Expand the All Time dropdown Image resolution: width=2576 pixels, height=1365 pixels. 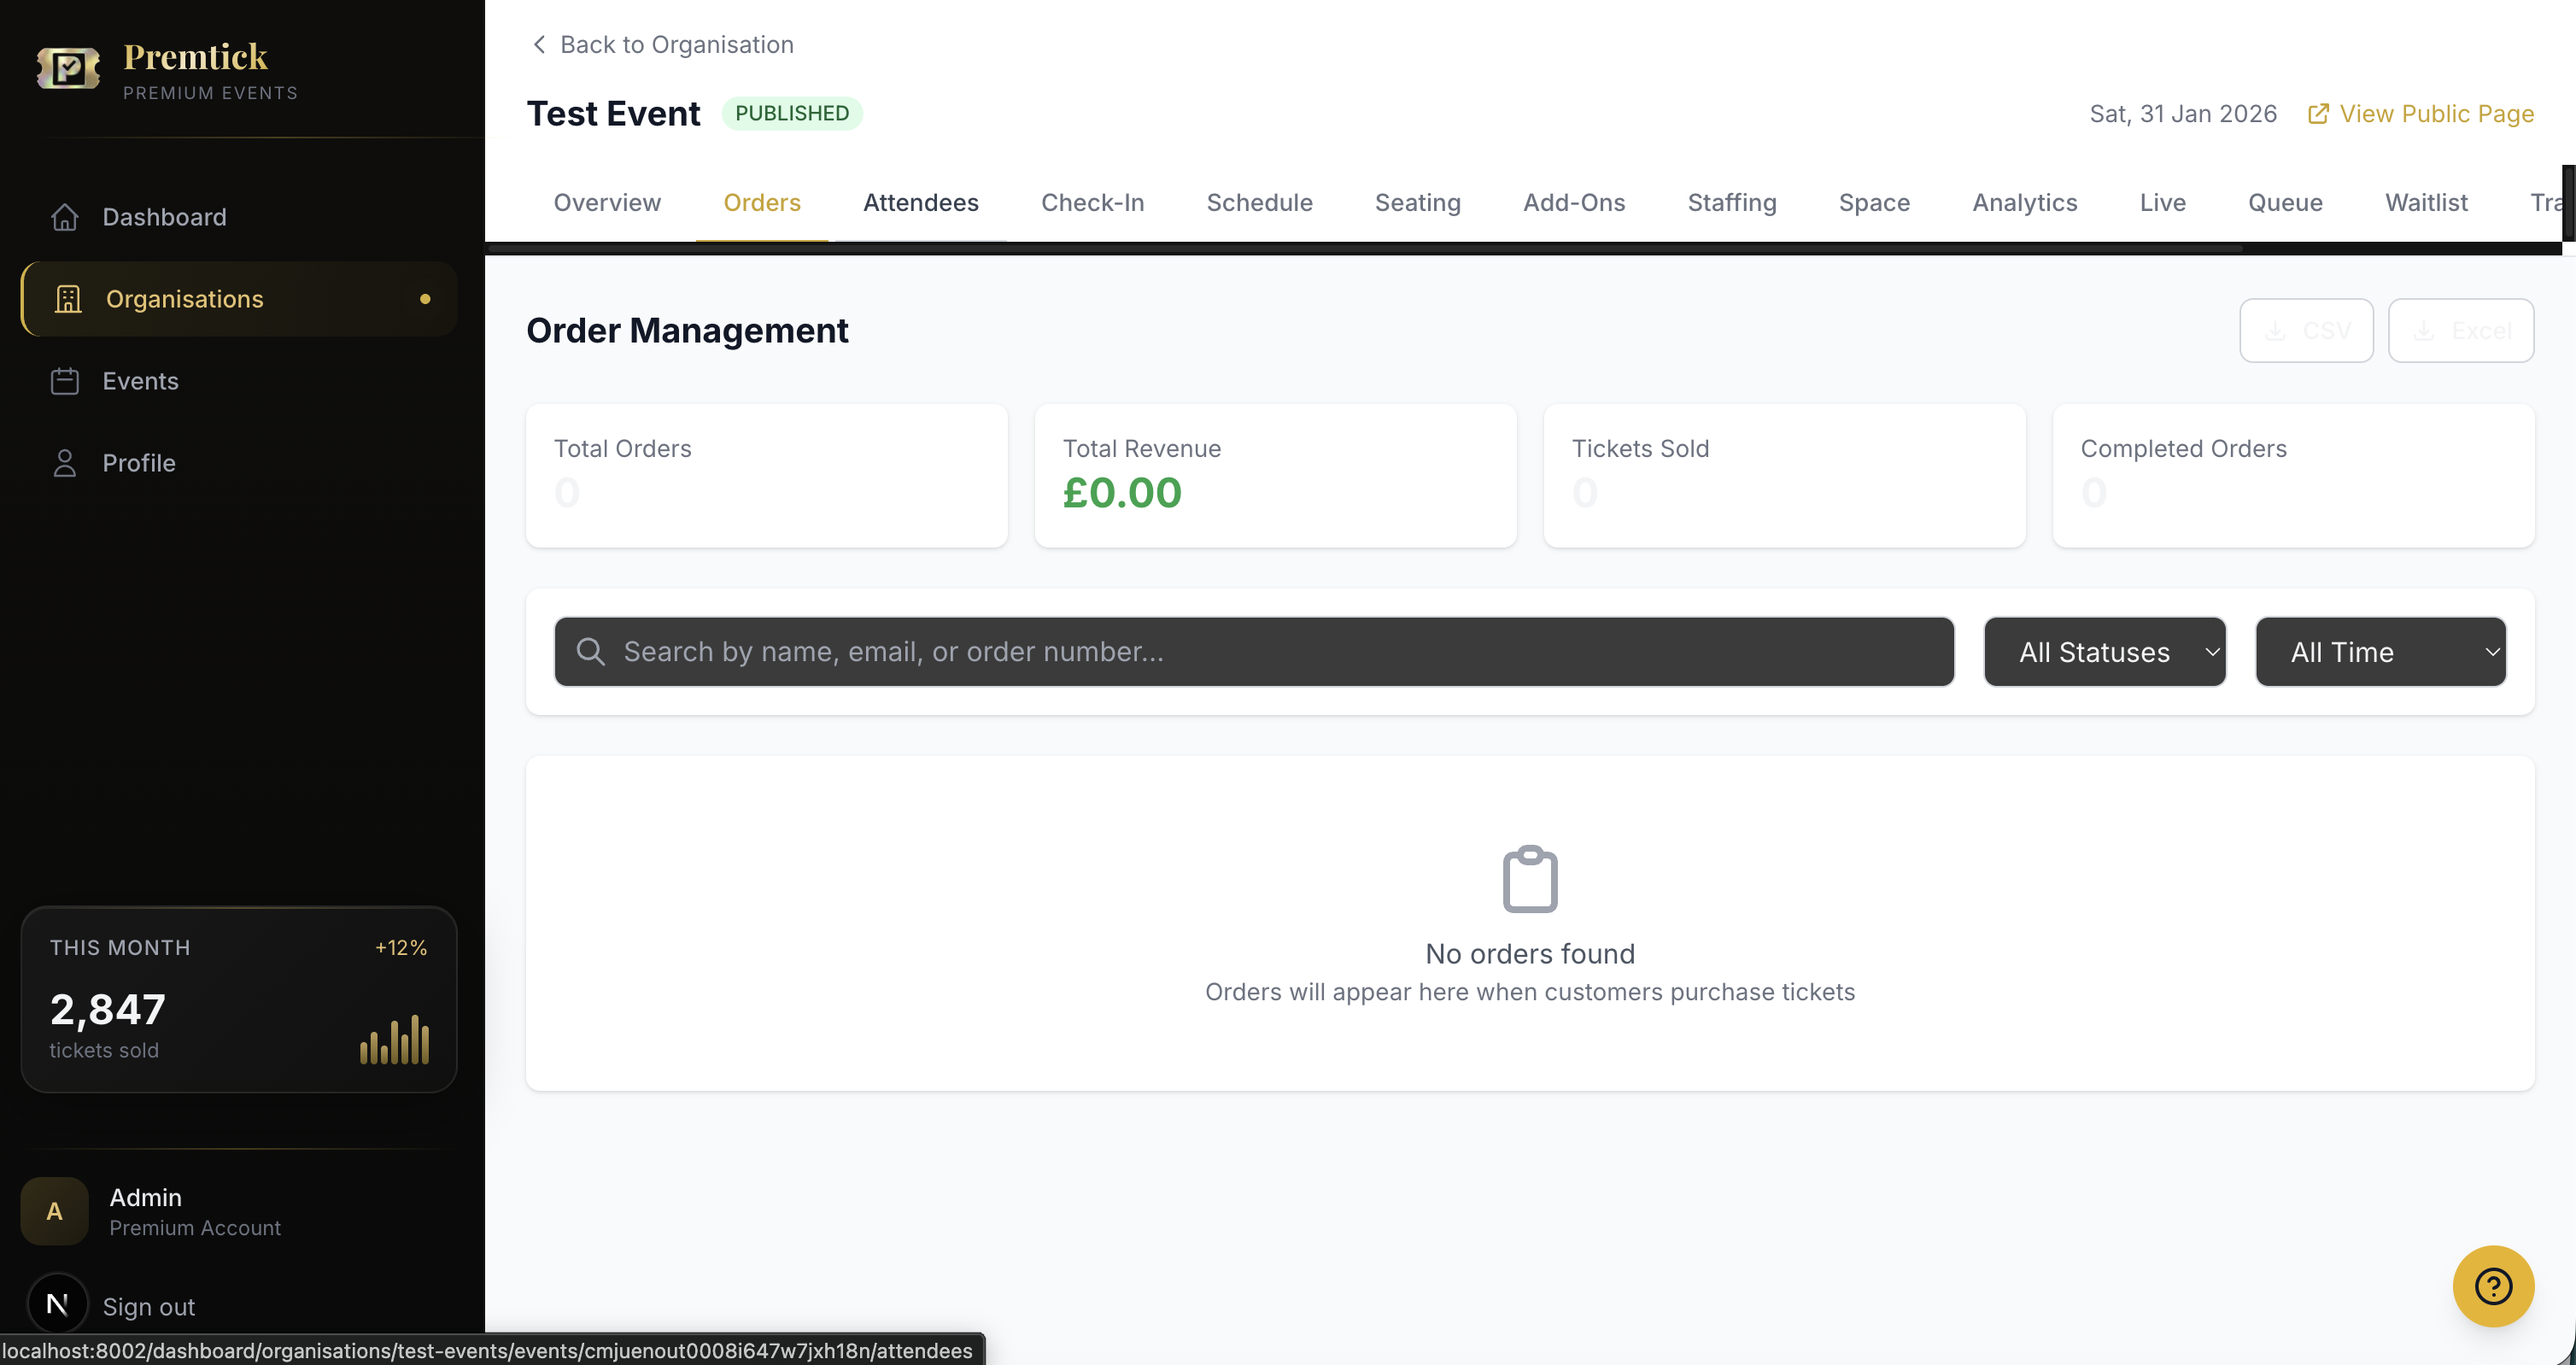2380,652
